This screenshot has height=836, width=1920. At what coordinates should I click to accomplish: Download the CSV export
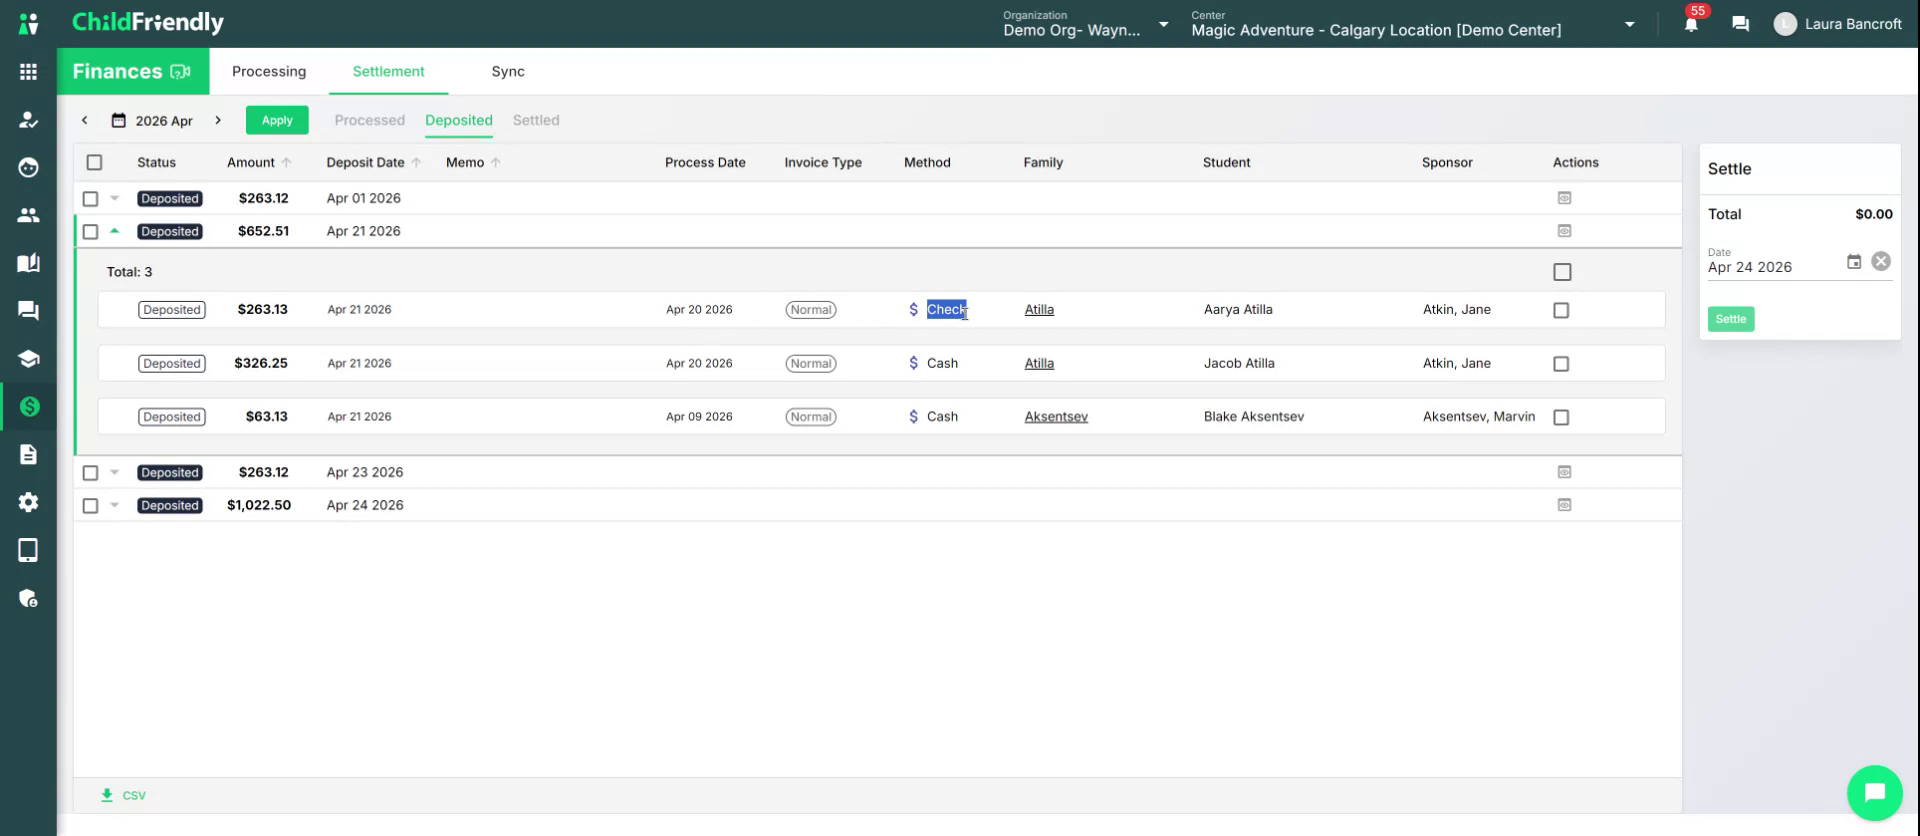point(123,795)
